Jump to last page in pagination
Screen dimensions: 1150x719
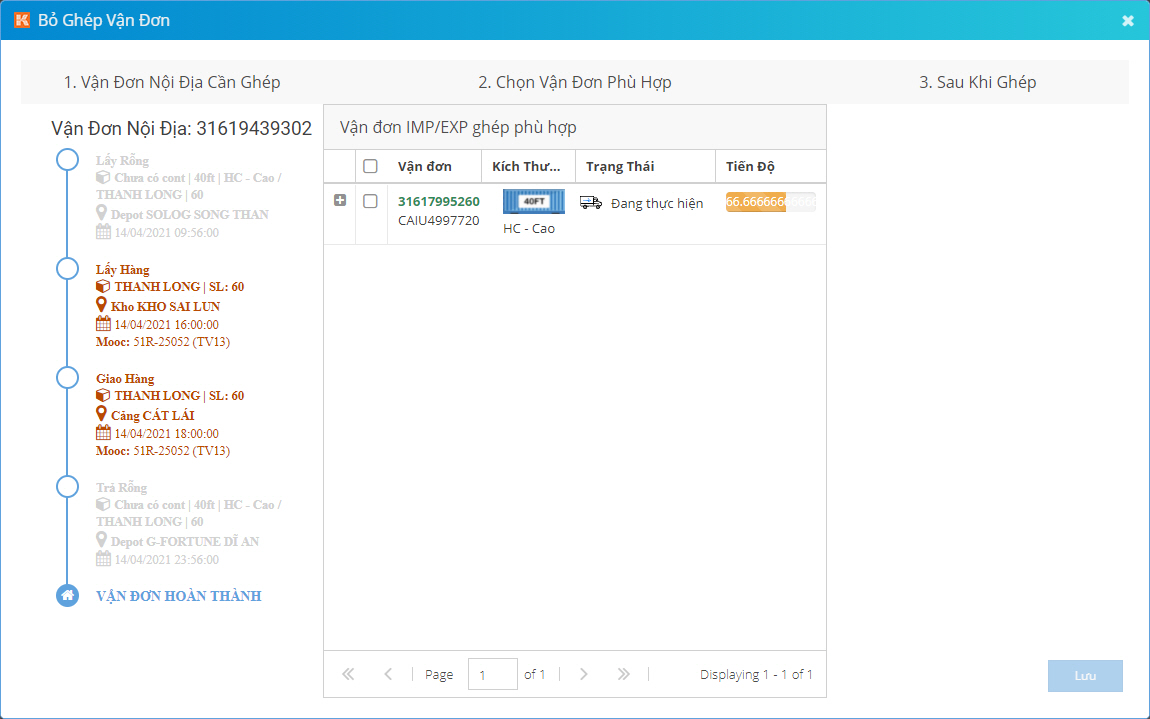tap(623, 674)
